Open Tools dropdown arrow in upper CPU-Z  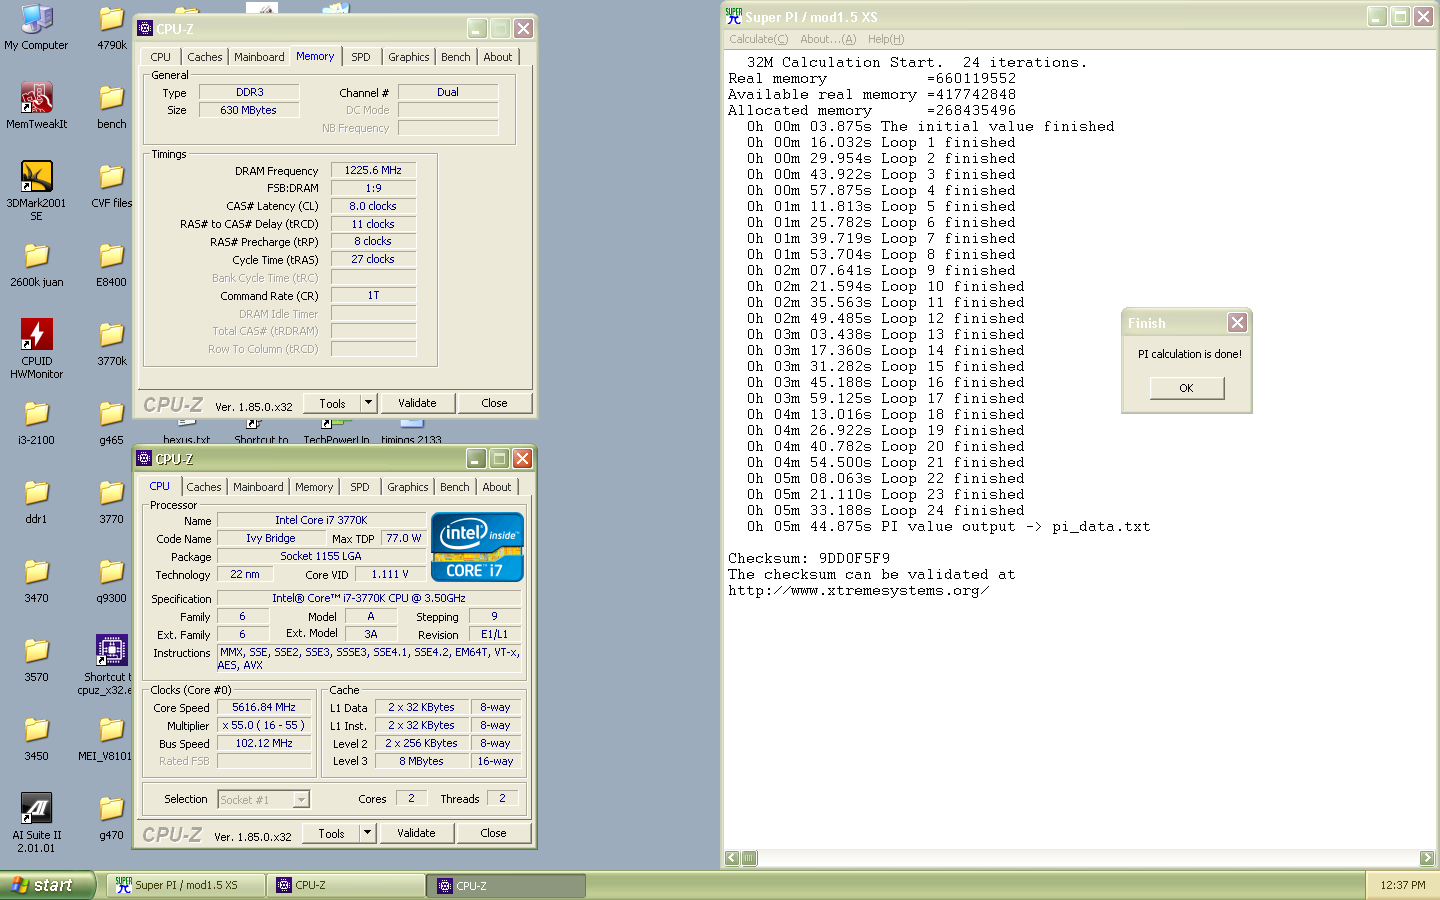368,403
